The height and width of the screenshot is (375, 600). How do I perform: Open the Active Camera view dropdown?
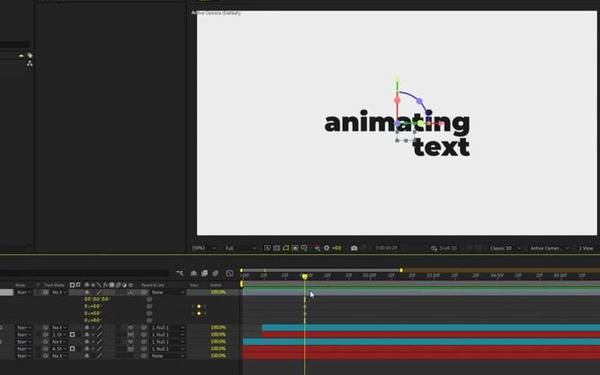[549, 248]
